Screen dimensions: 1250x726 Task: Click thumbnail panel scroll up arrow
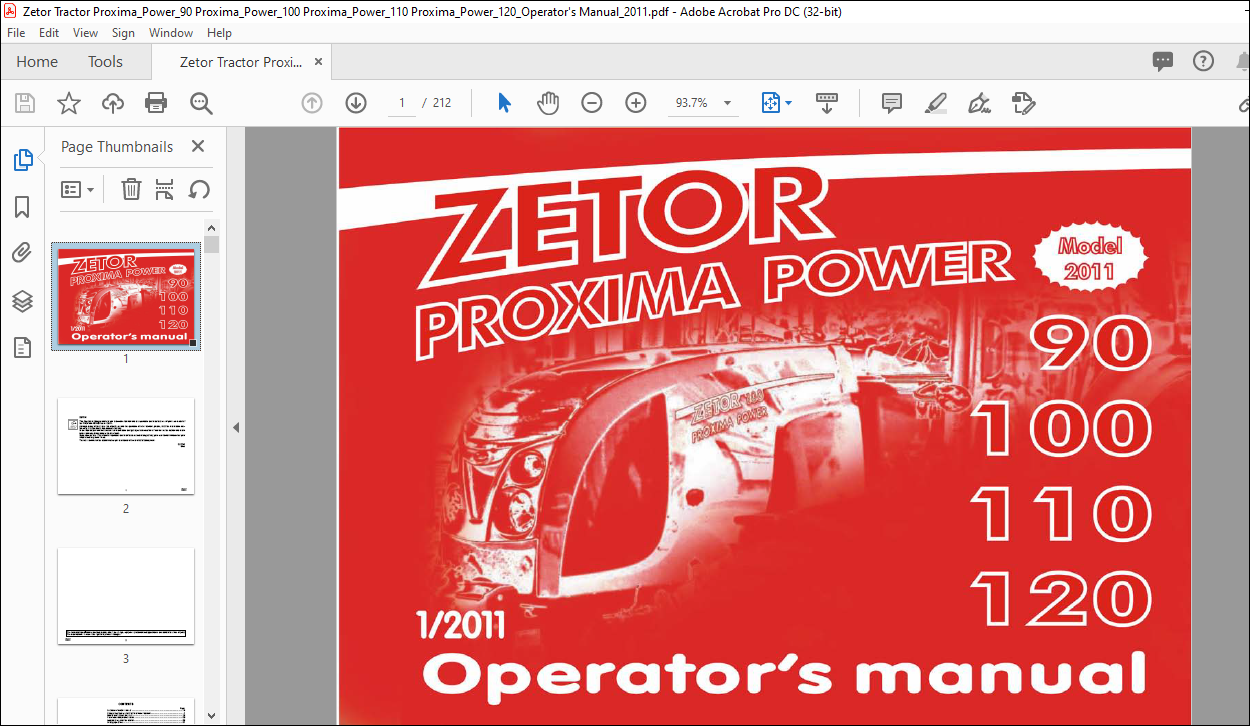(x=212, y=227)
